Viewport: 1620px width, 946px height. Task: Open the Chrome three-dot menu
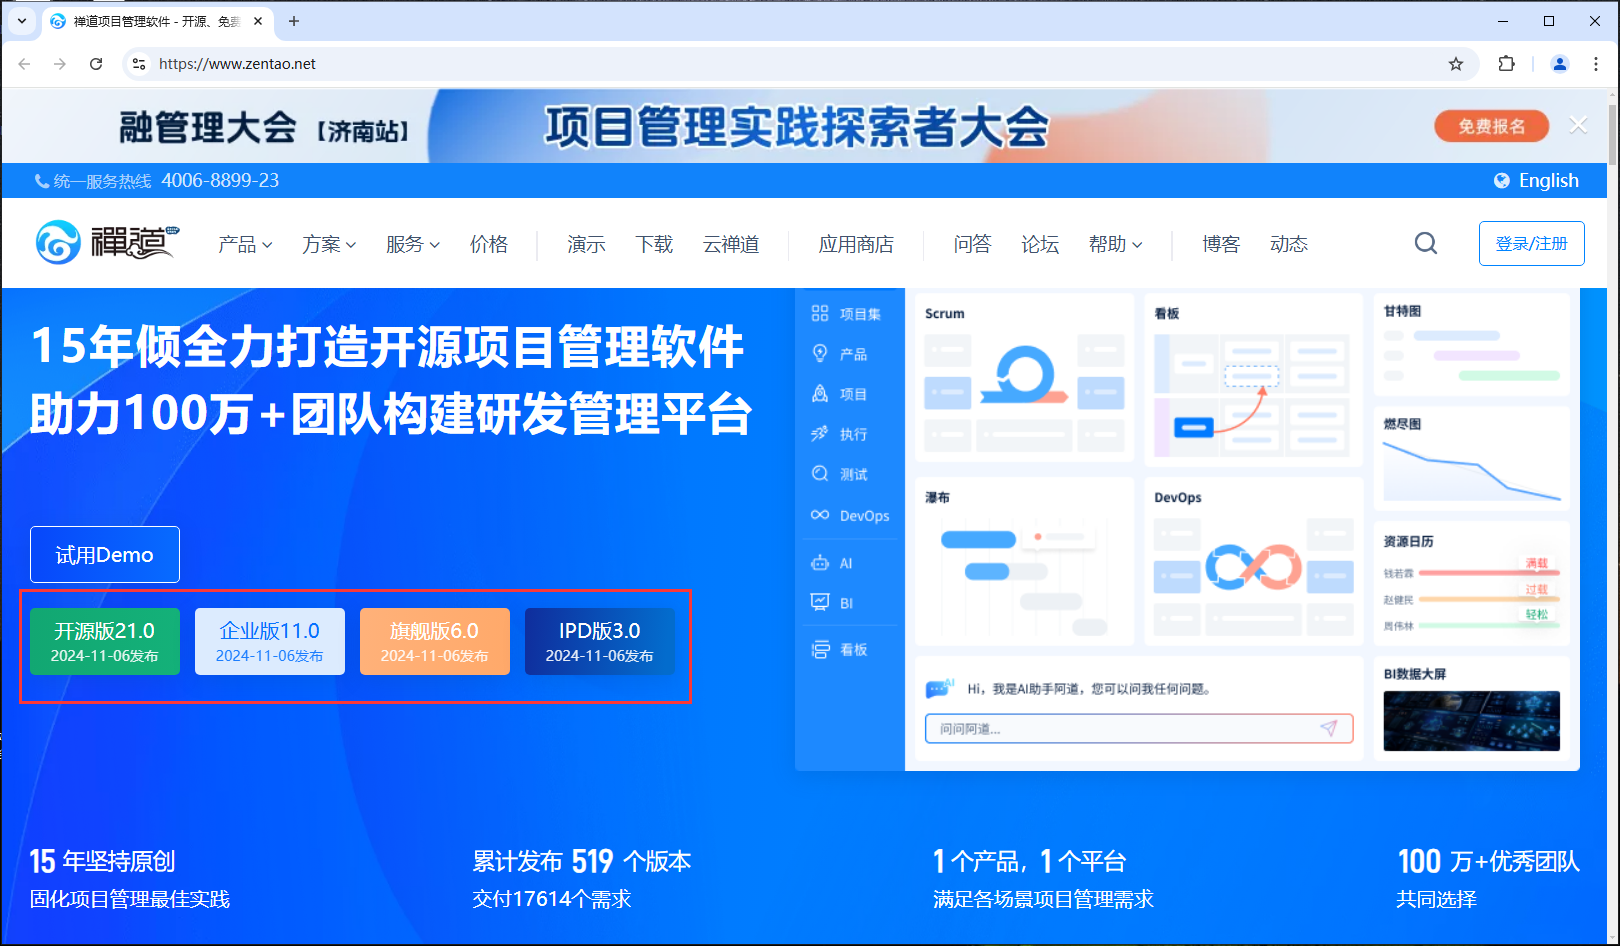click(x=1596, y=64)
